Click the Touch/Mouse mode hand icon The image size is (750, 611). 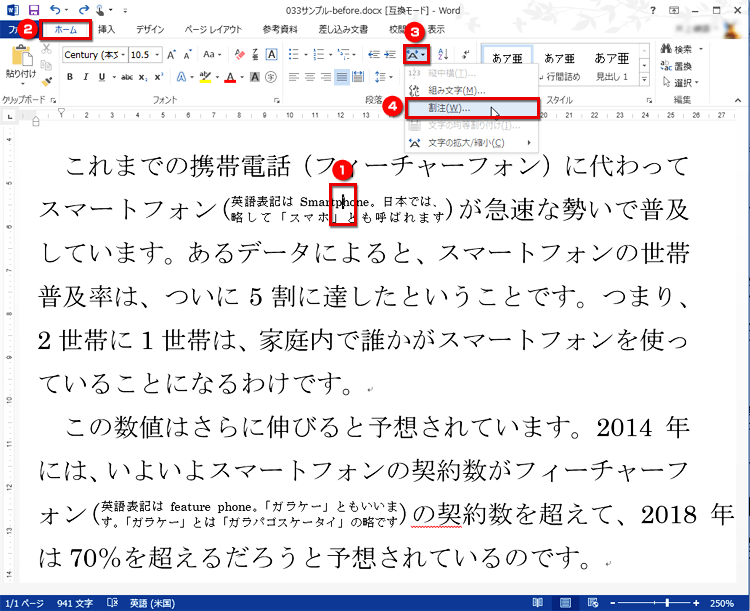tap(100, 10)
